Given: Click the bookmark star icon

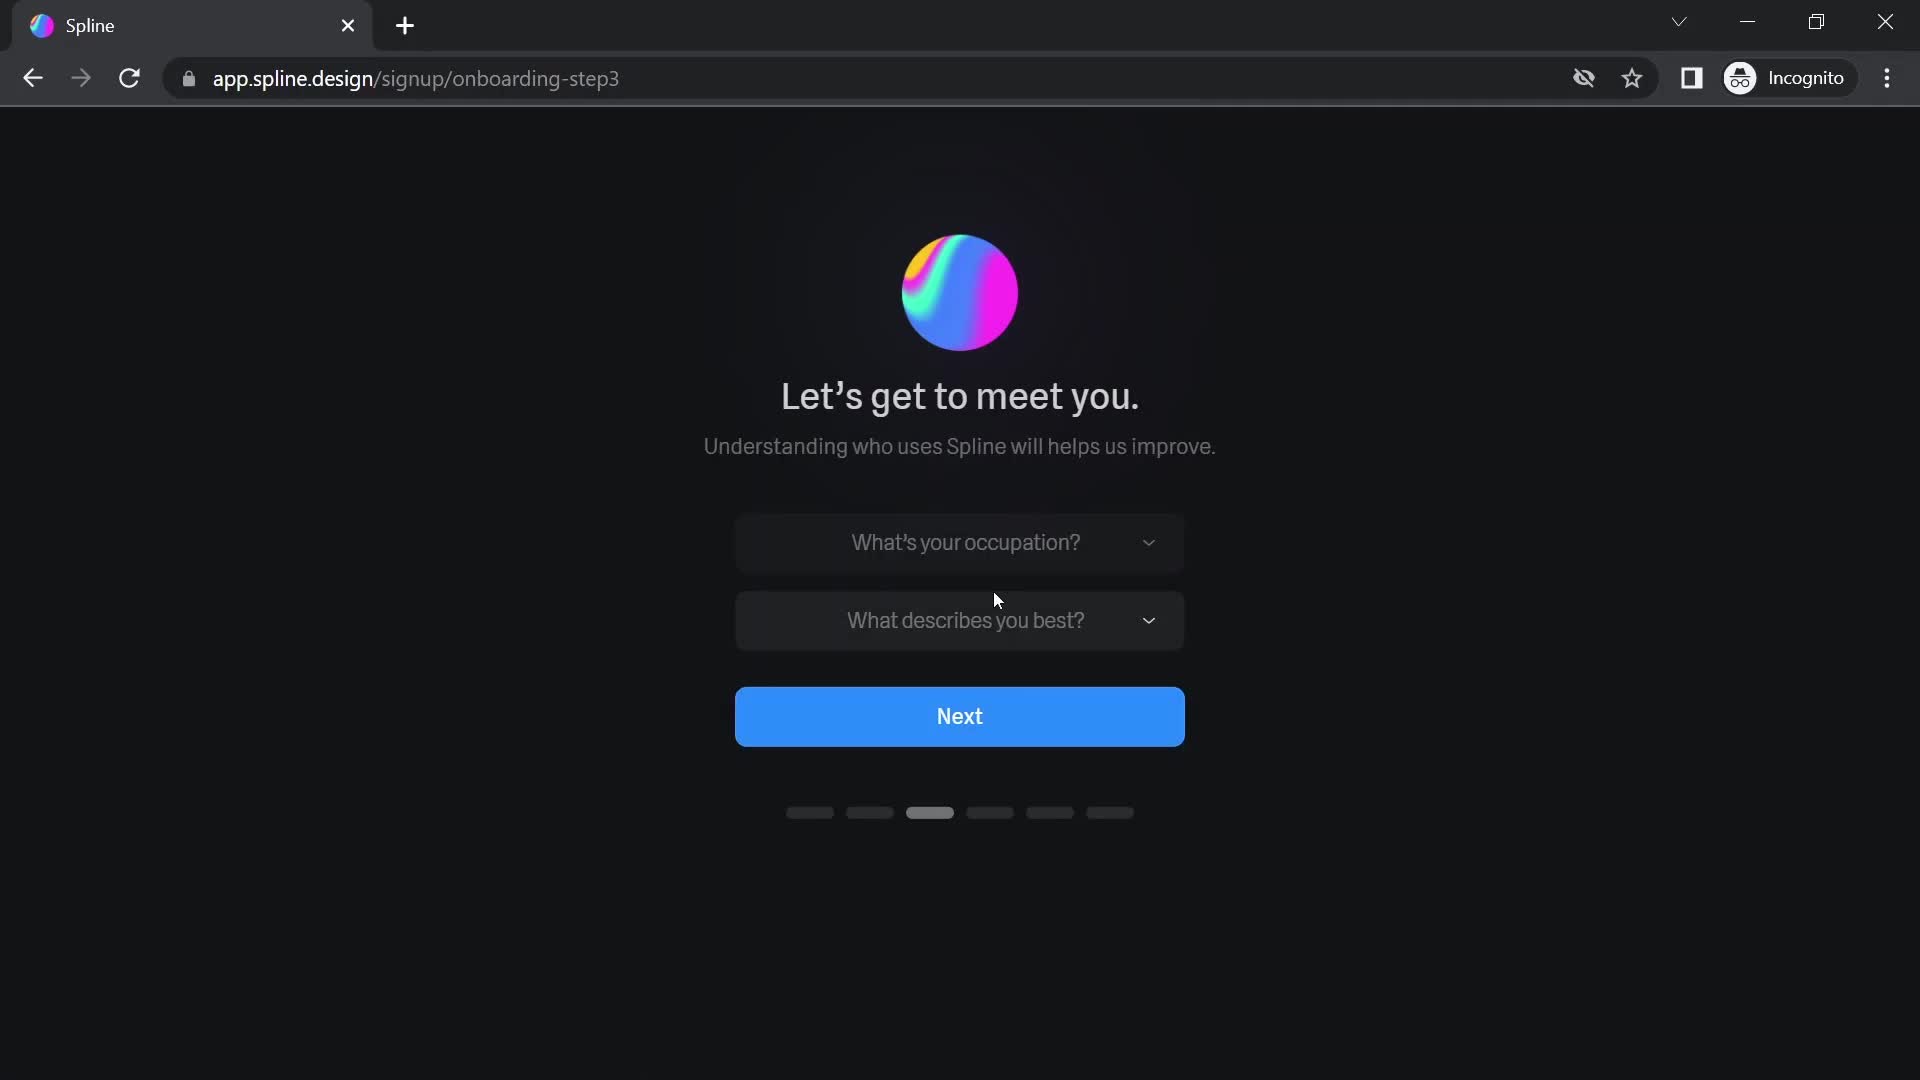Looking at the screenshot, I should tap(1633, 78).
